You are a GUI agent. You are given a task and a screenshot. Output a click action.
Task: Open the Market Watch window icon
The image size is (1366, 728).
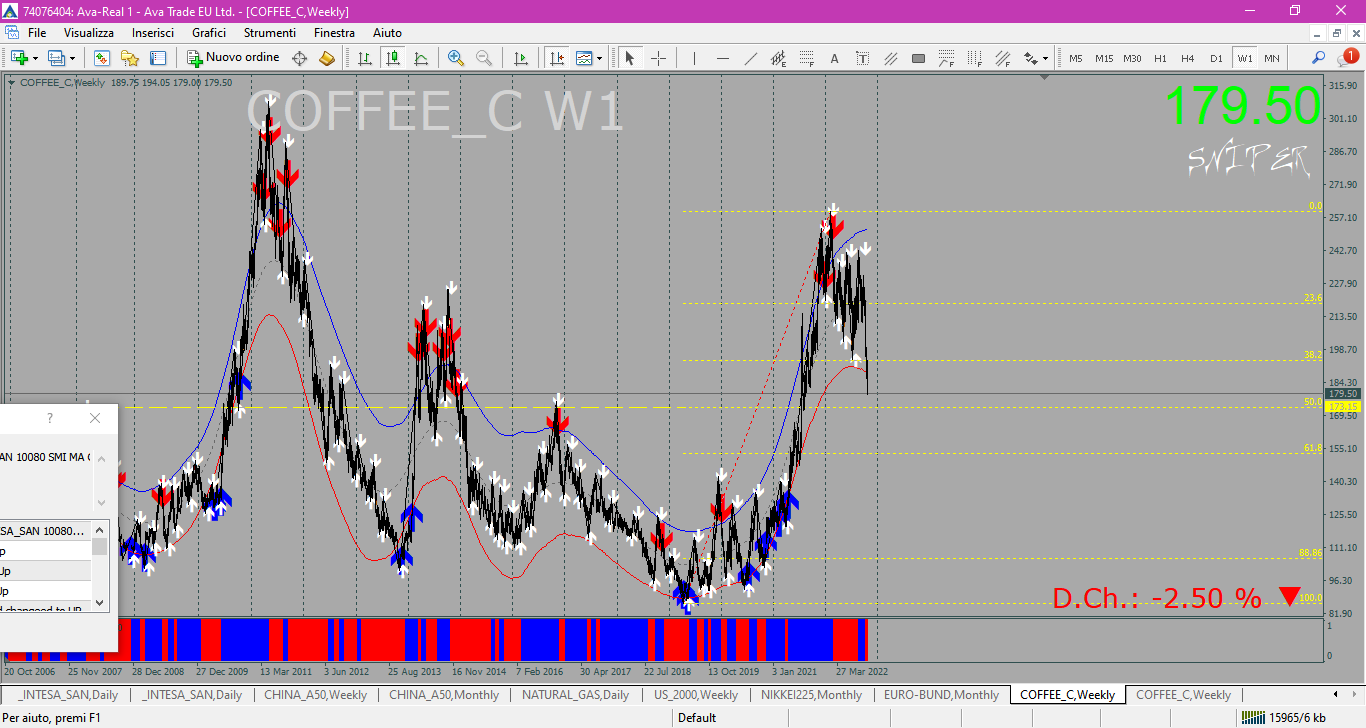[x=102, y=58]
